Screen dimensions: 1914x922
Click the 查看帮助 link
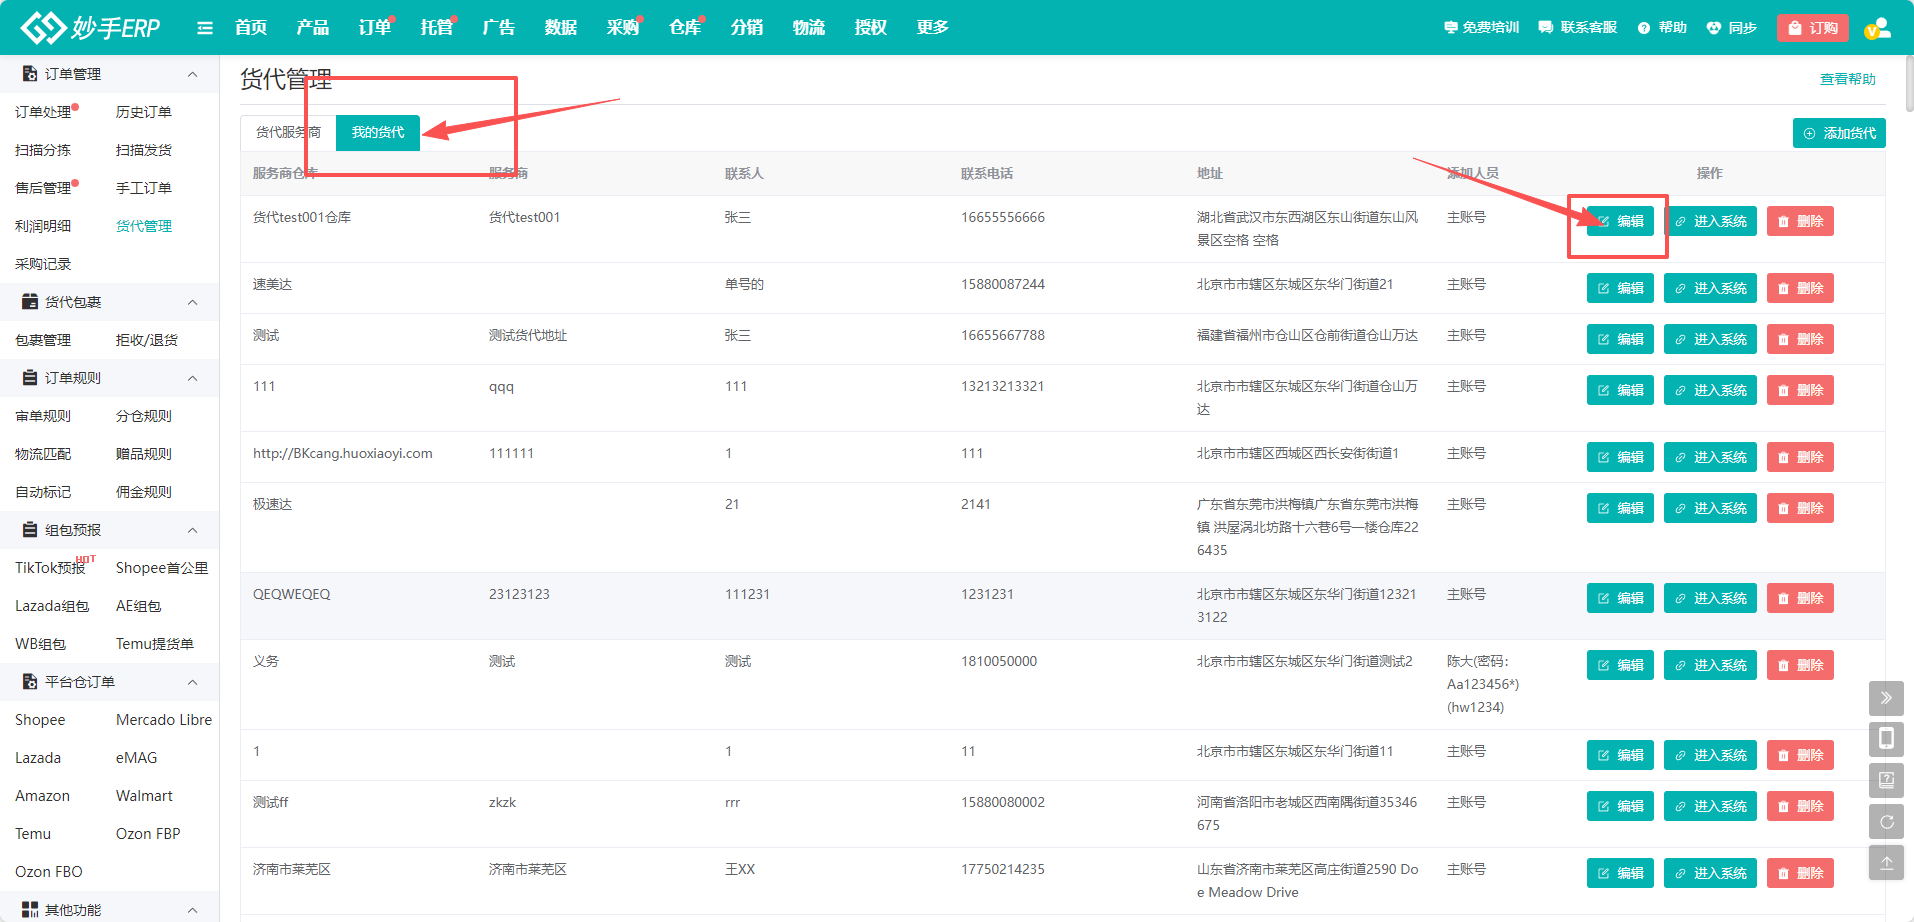(x=1847, y=79)
